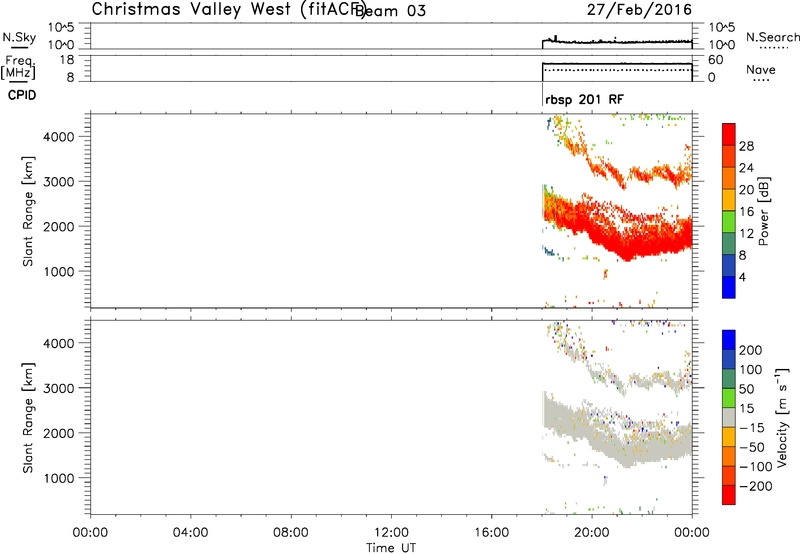This screenshot has width=800, height=554.
Task: Click the 'Time UT' axis label
Action: [391, 548]
